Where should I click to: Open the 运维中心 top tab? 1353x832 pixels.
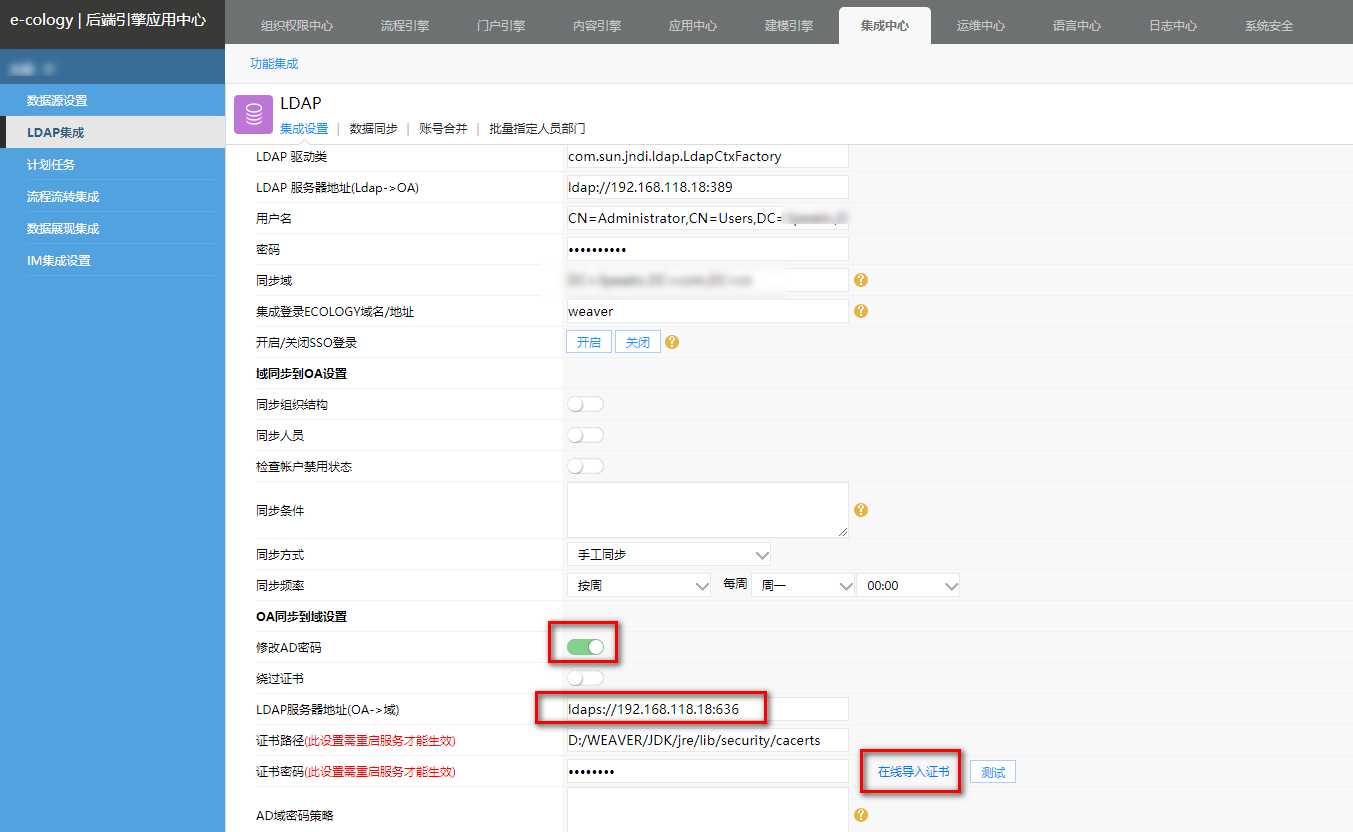point(981,26)
